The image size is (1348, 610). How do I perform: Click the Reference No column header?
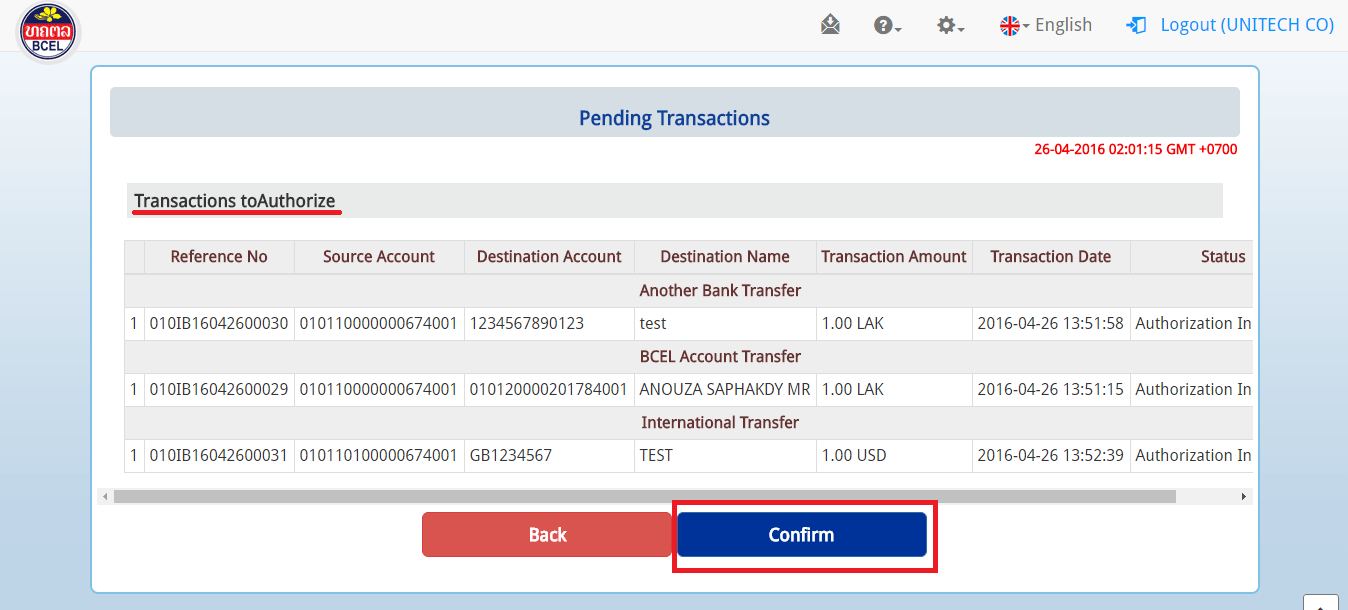tap(219, 257)
